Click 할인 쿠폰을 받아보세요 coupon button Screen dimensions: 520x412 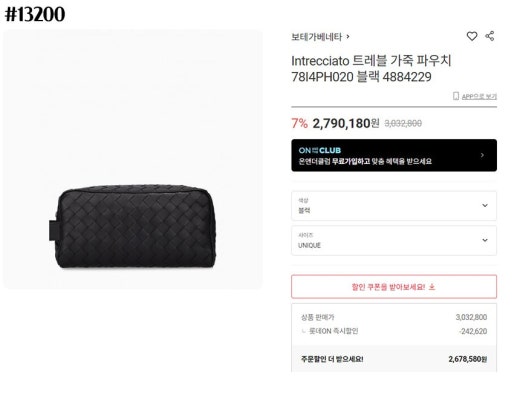pyautogui.click(x=394, y=287)
